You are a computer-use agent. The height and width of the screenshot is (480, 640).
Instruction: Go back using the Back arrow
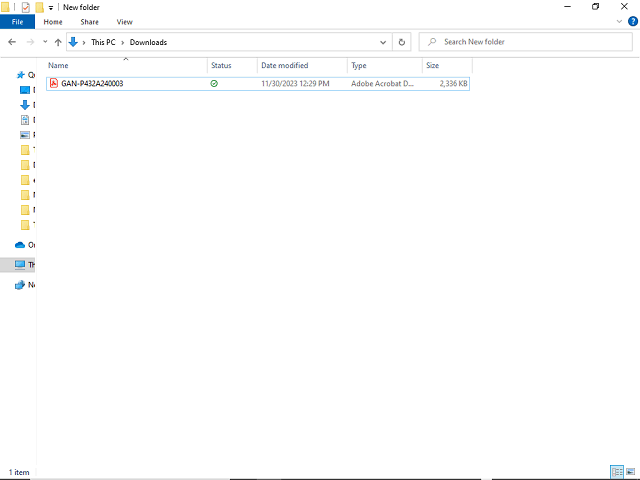pos(12,42)
